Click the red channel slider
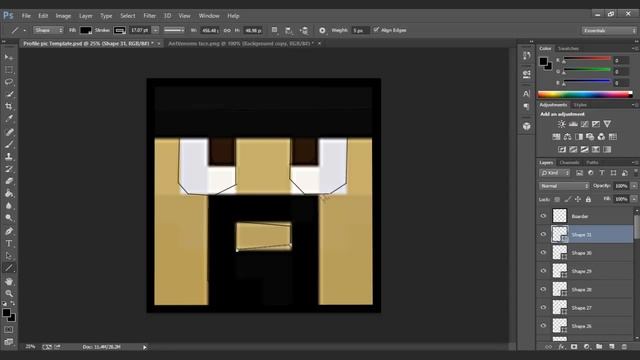Viewport: 640px width, 360px height. (x=587, y=59)
